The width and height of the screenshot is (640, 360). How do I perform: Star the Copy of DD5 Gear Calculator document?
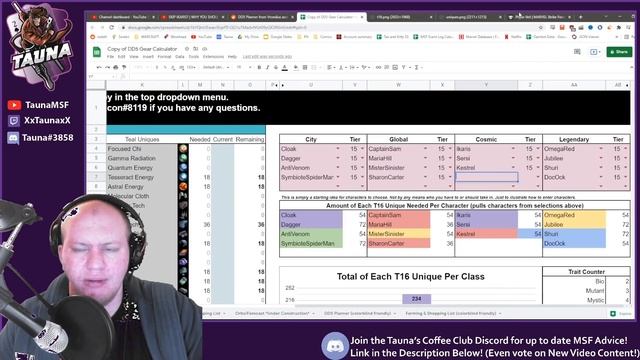(x=187, y=49)
